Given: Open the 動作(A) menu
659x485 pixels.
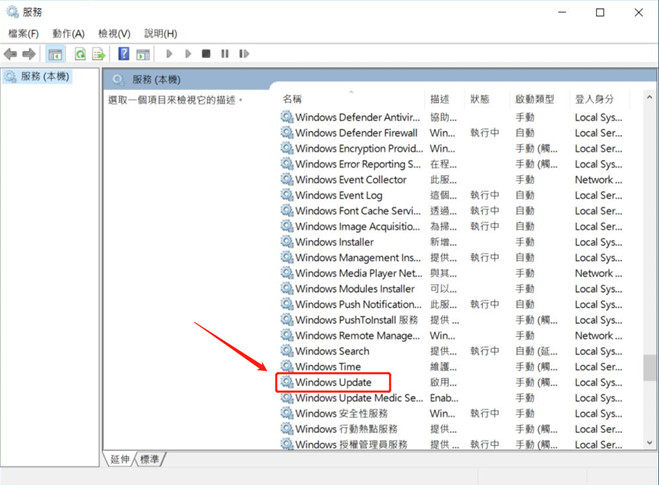Looking at the screenshot, I should [x=68, y=33].
